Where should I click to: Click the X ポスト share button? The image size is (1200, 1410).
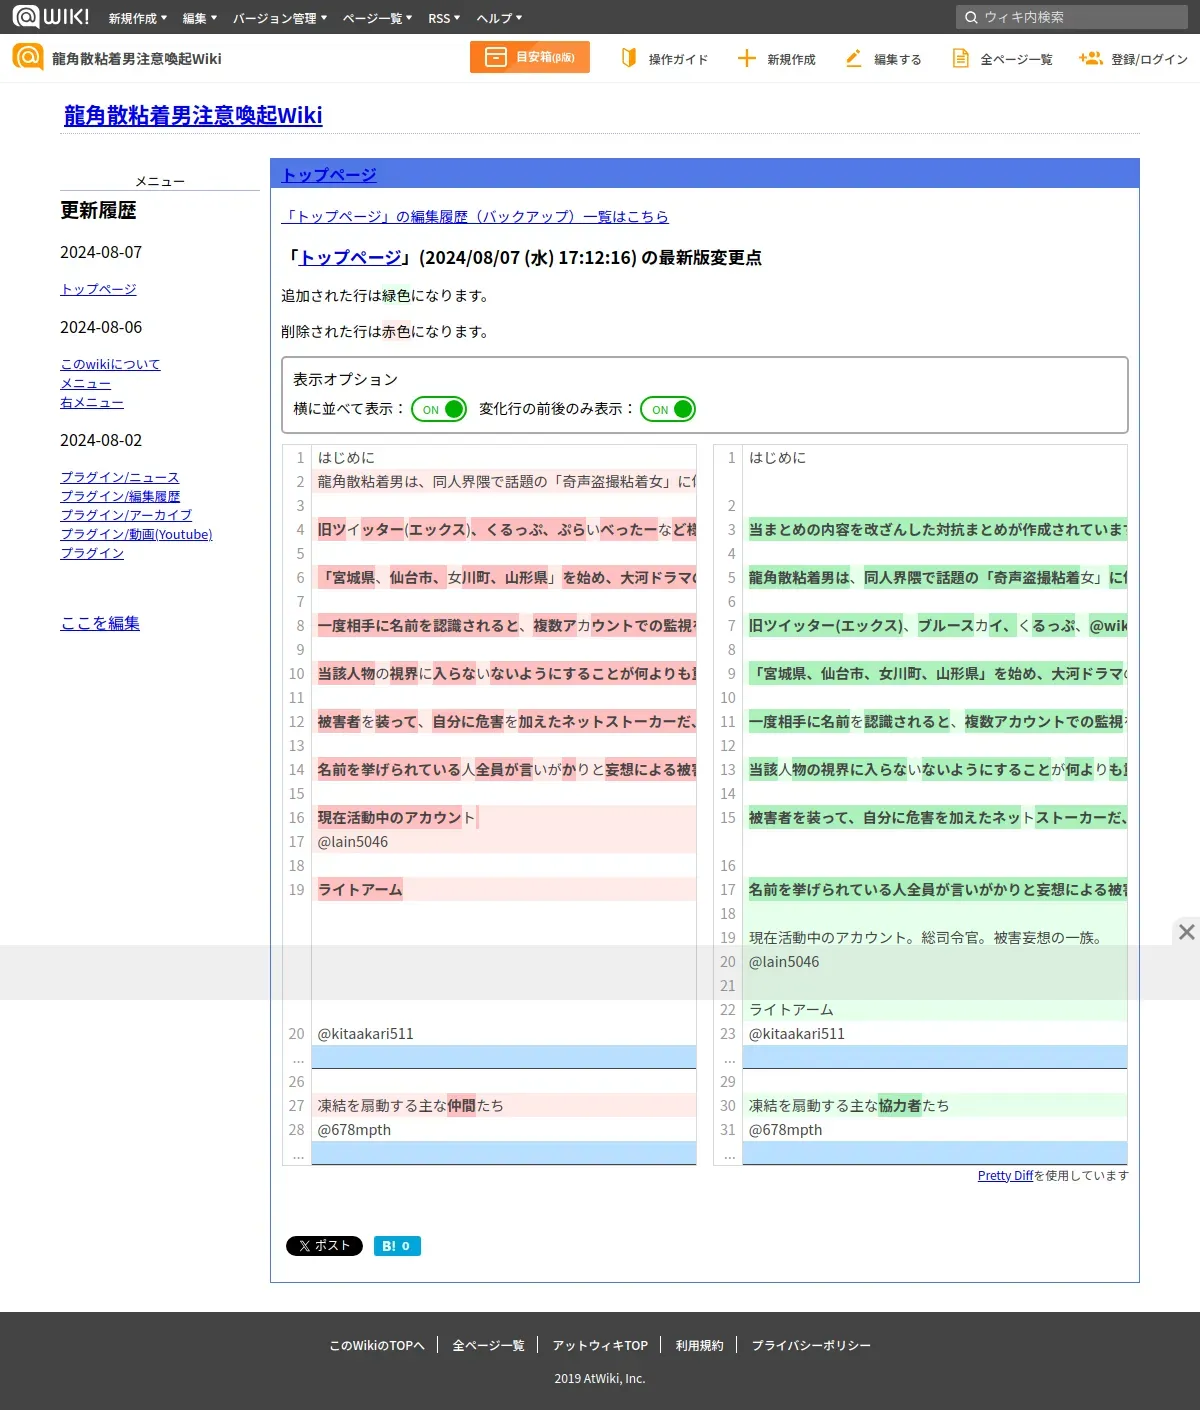324,1246
